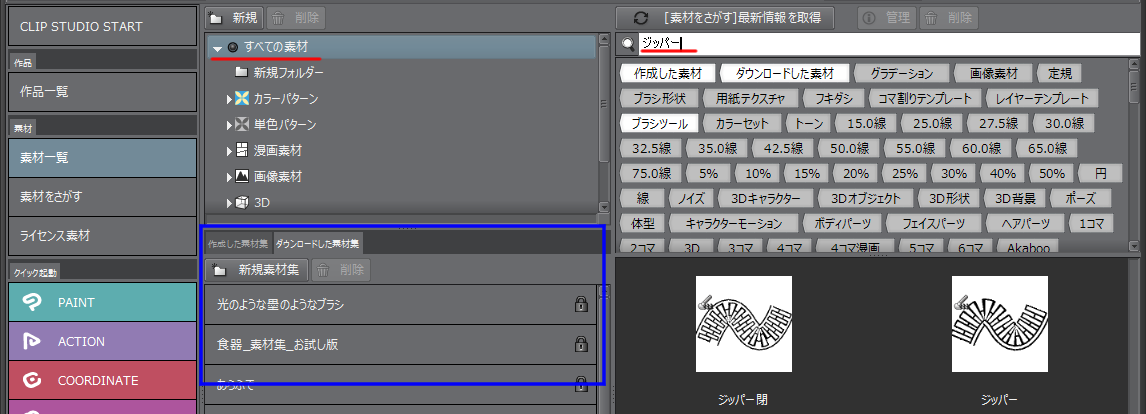The height and width of the screenshot is (414, 1146).
Task: Expand the 画像素材 tree node
Action: [x=229, y=178]
